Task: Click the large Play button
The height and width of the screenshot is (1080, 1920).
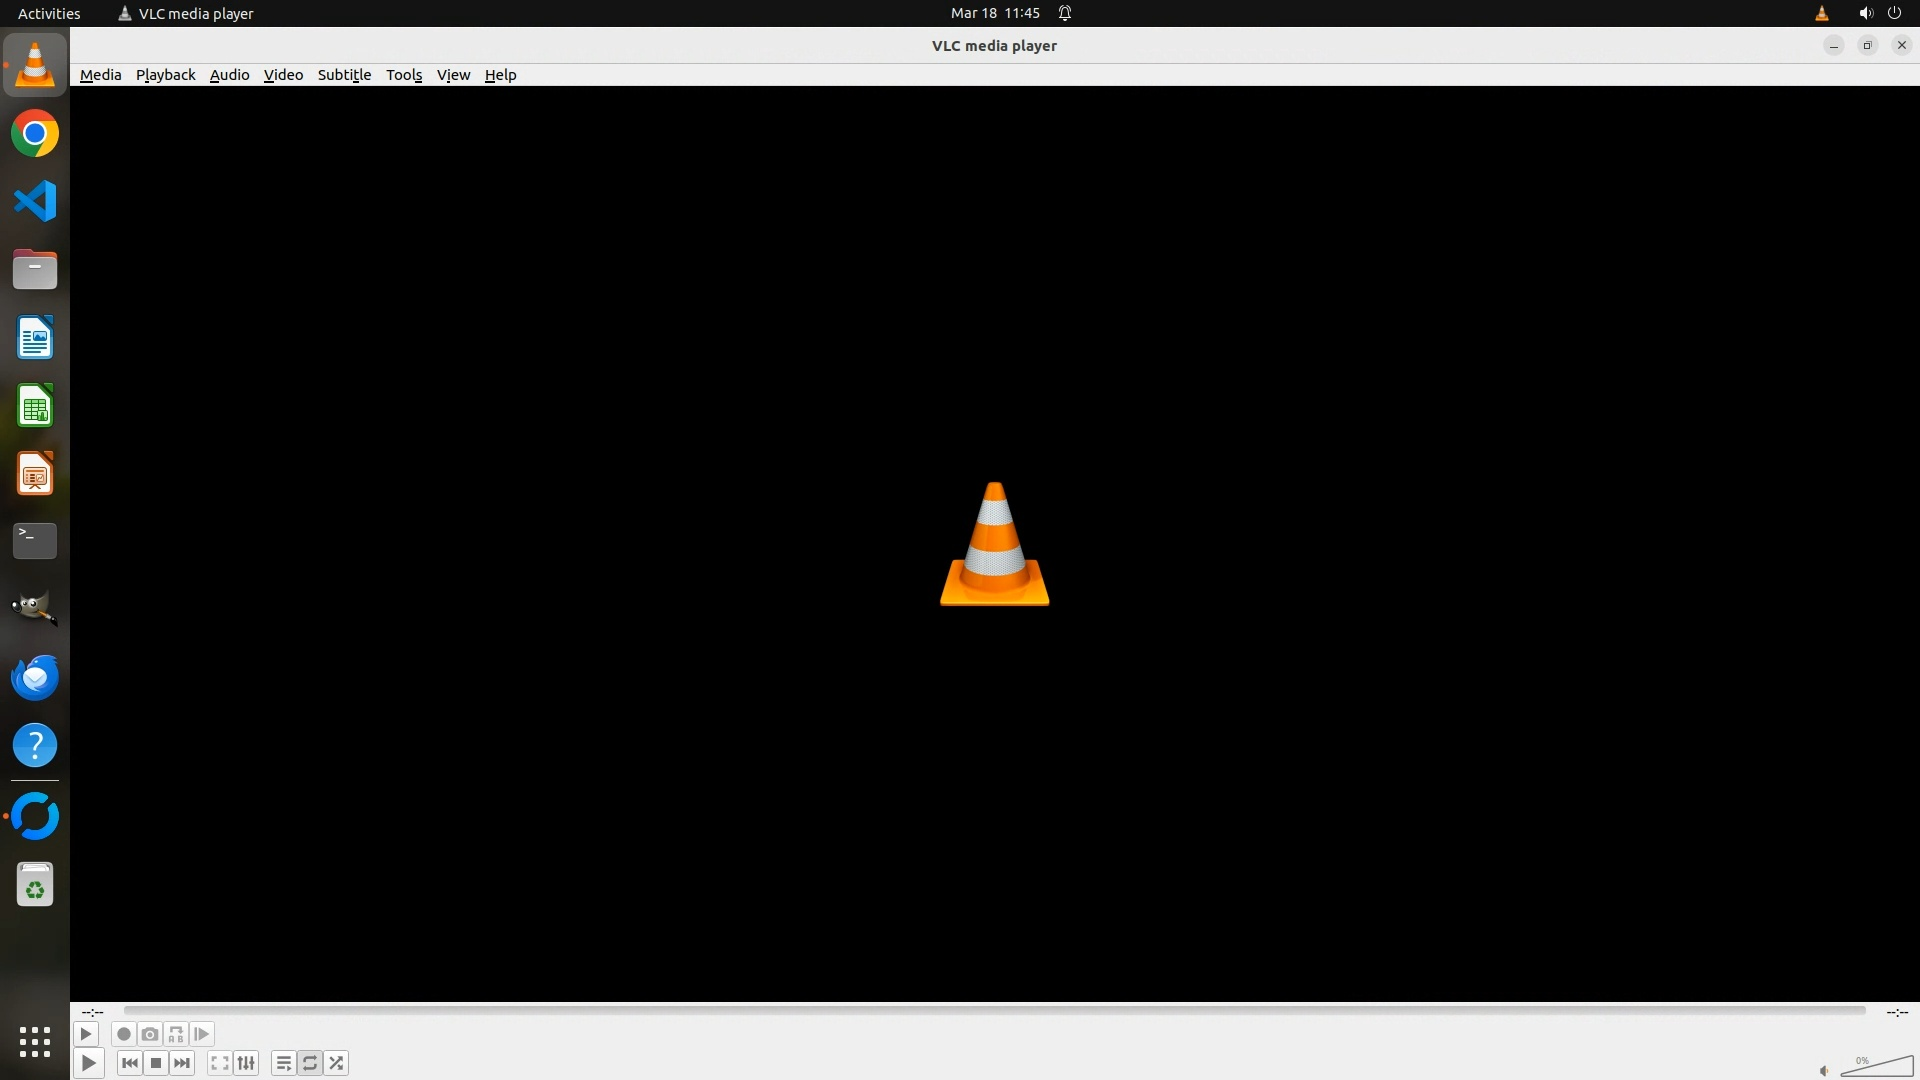Action: (x=88, y=1063)
